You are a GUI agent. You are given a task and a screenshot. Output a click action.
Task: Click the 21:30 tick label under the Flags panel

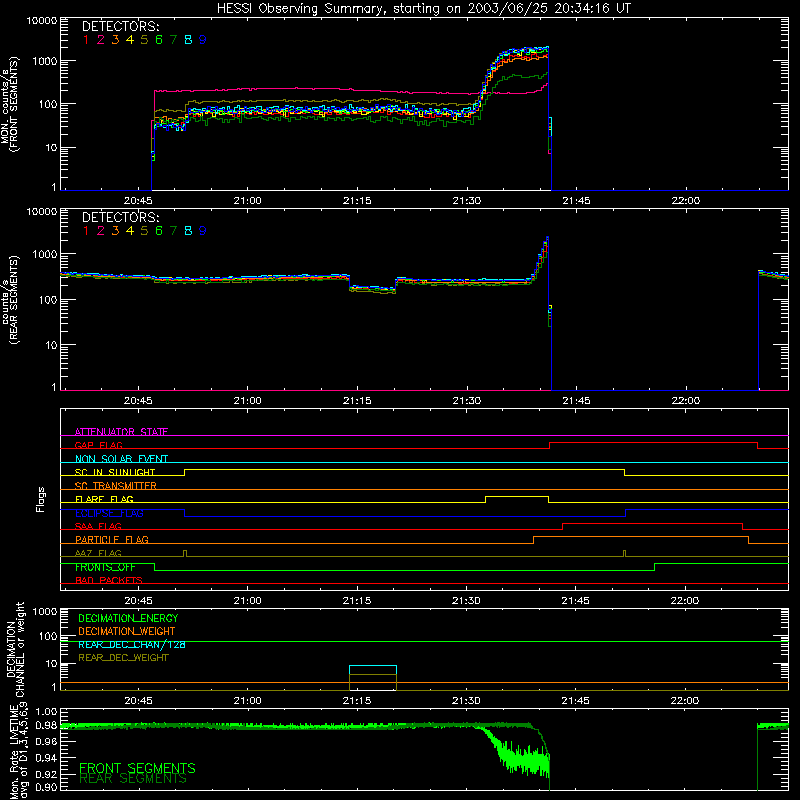point(466,601)
